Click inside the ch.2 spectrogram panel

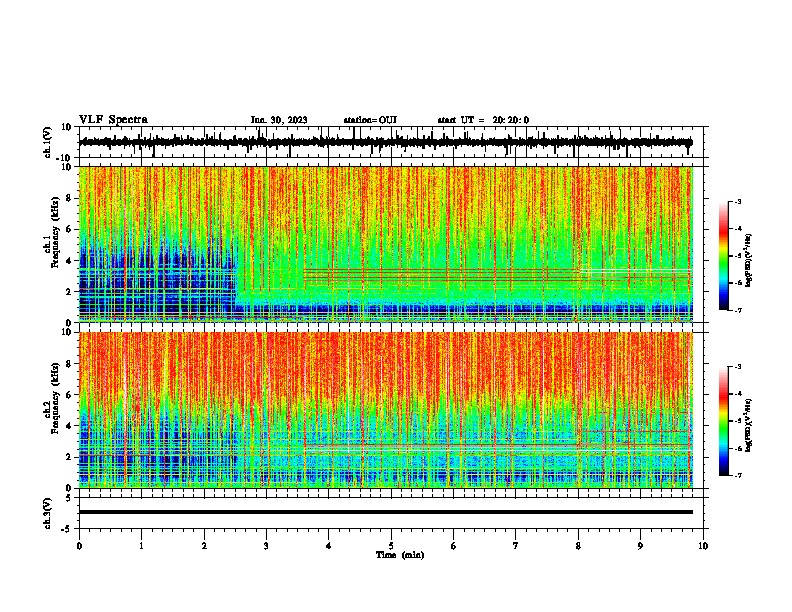click(x=390, y=410)
